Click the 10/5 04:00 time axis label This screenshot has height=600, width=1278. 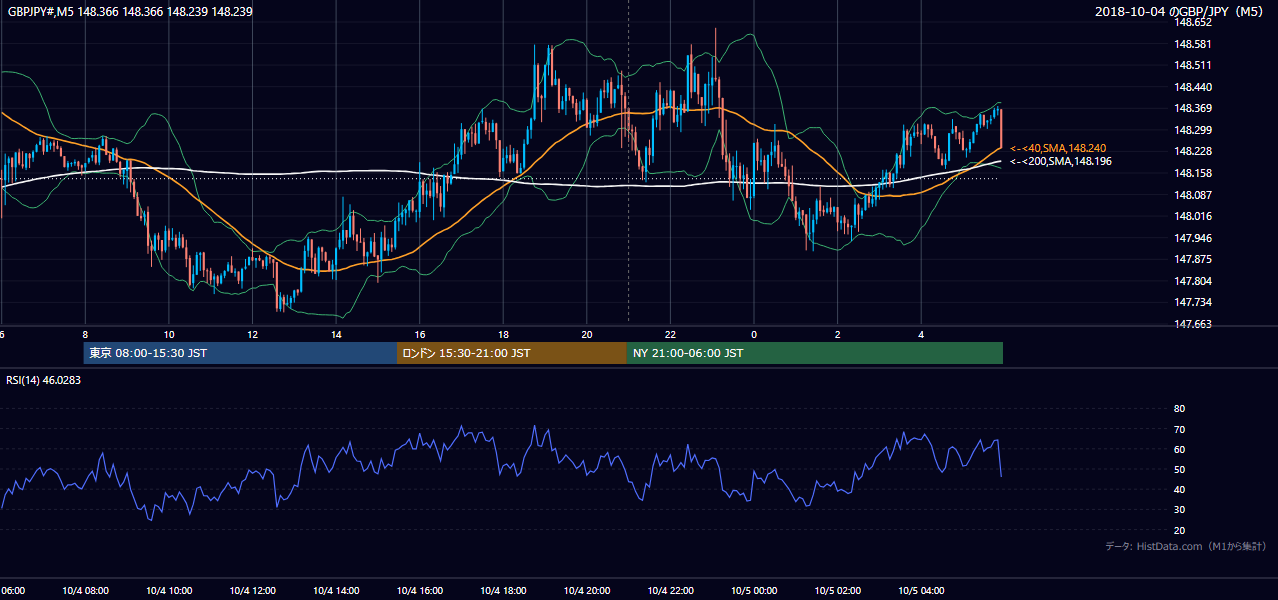921,591
